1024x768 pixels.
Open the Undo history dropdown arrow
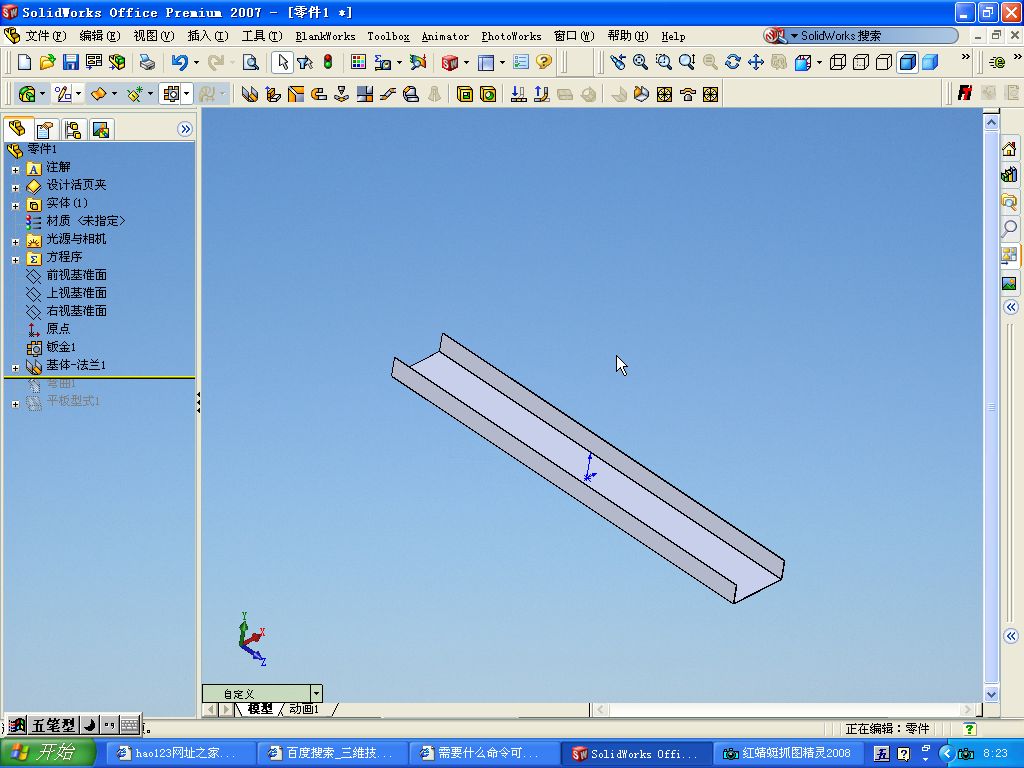196,63
